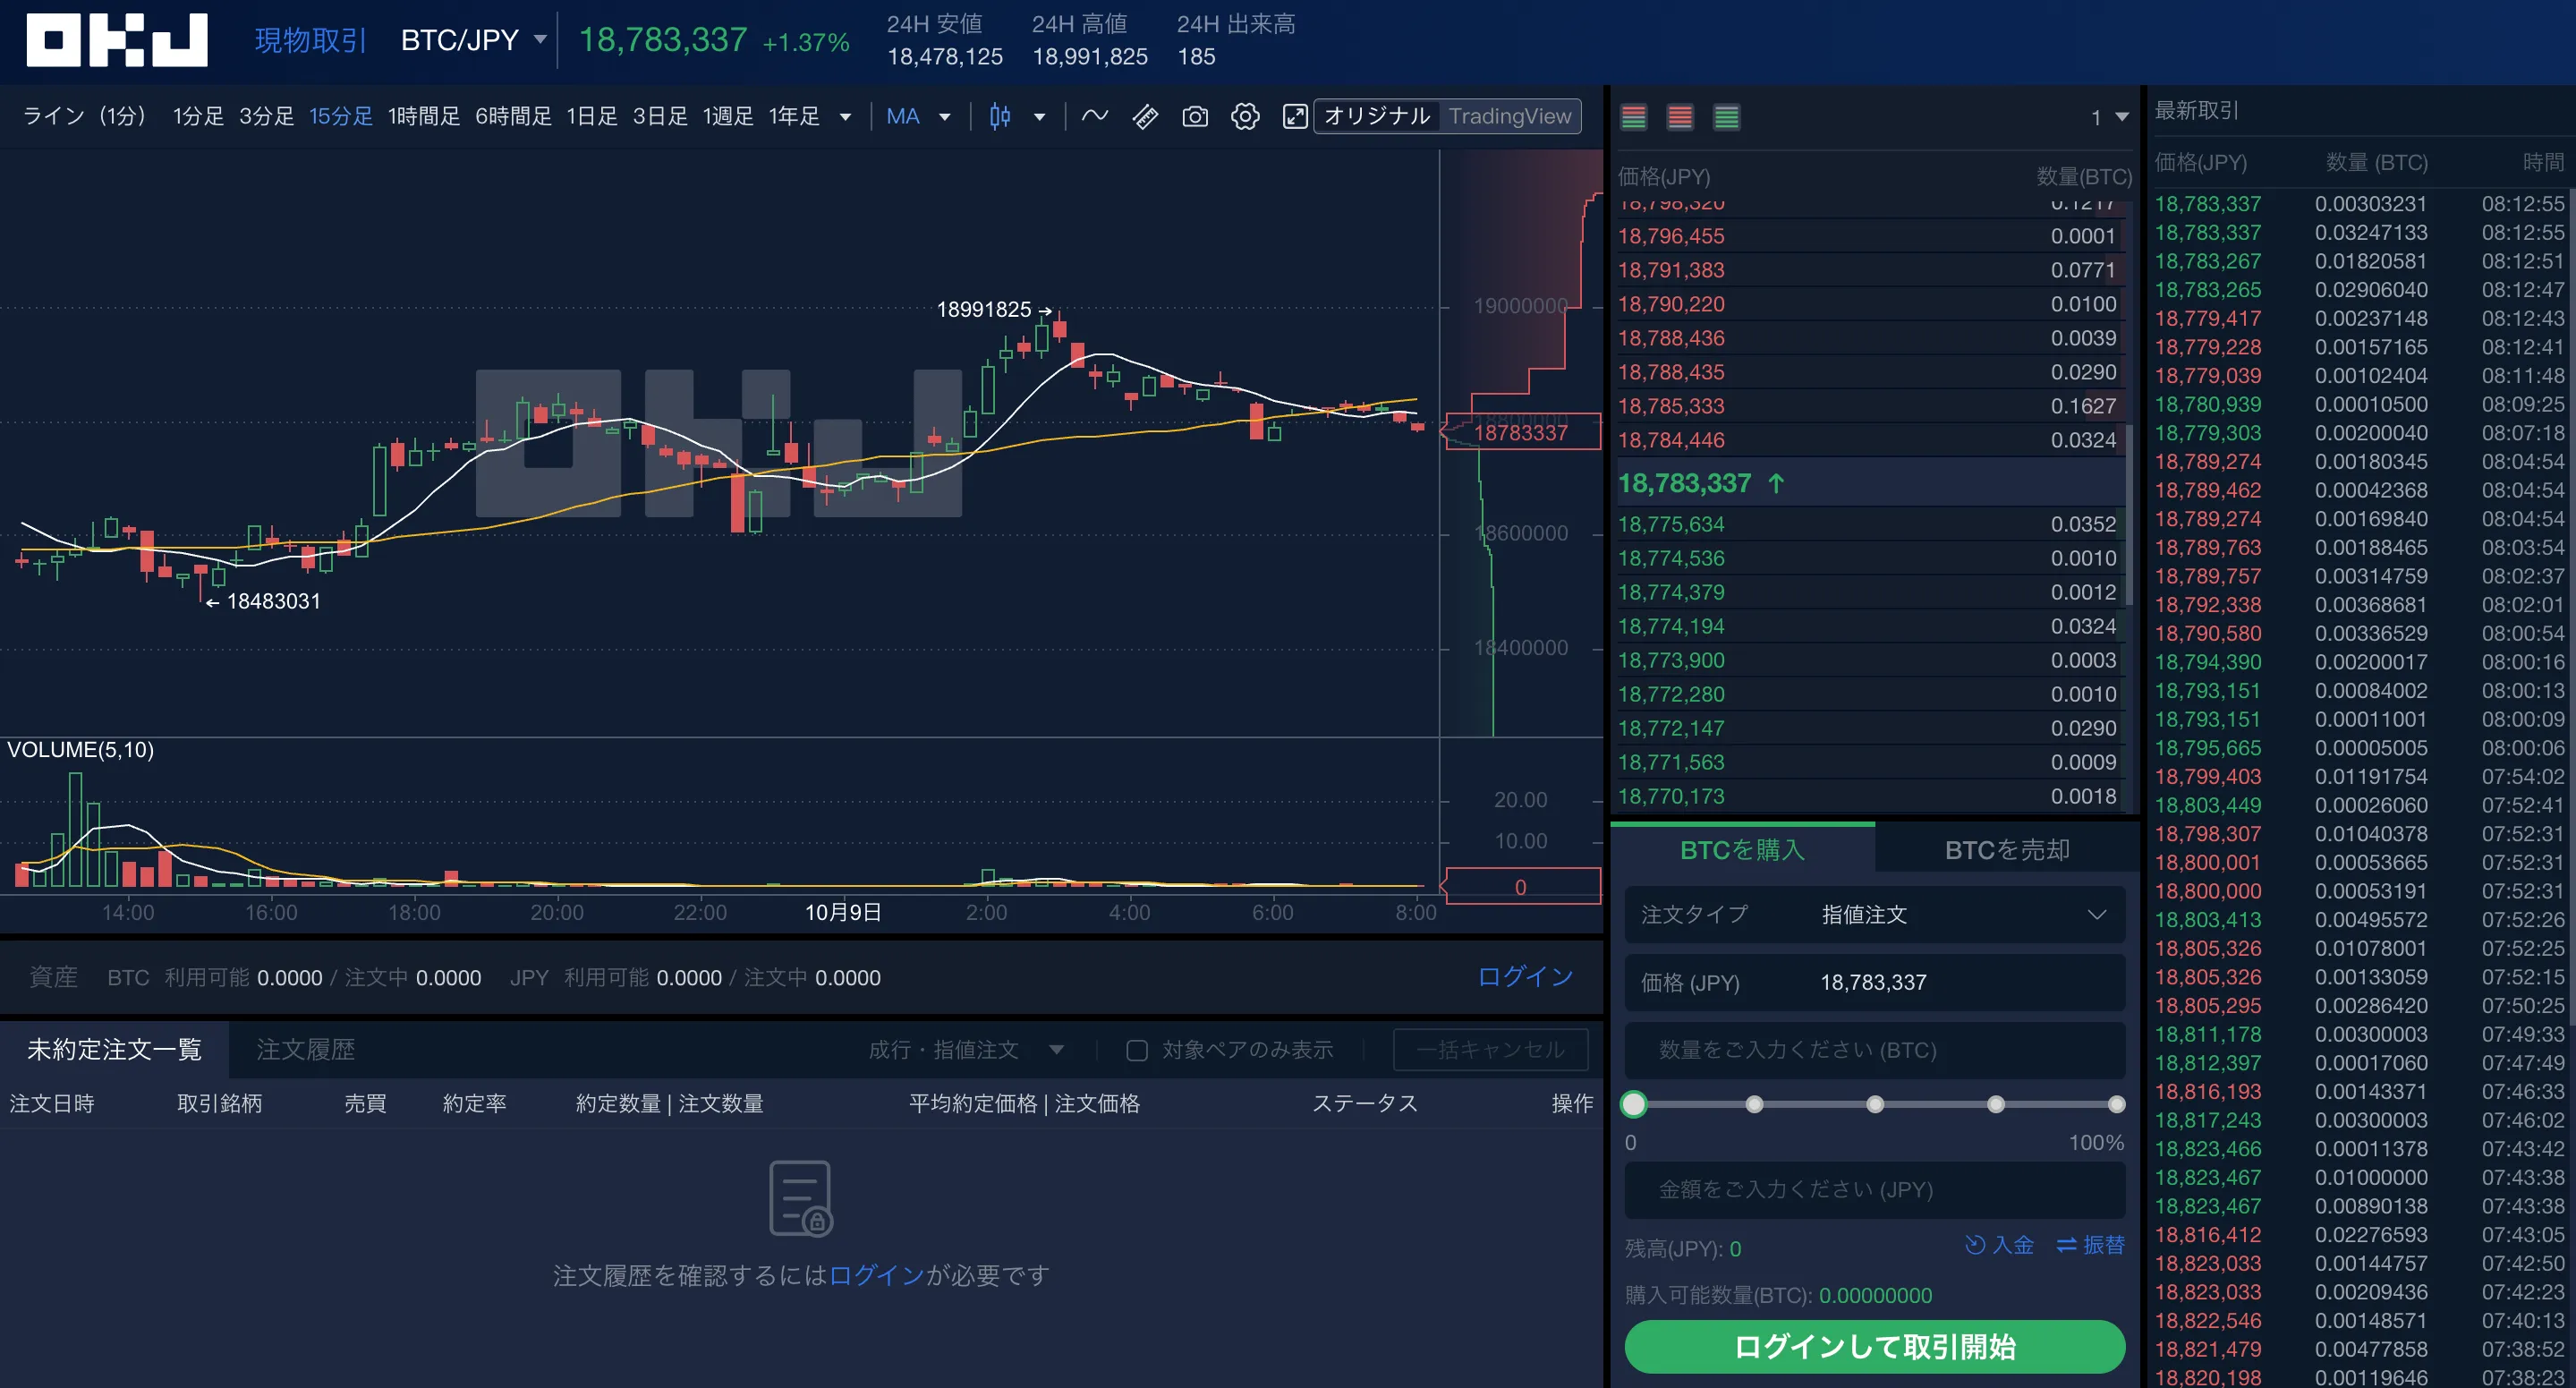Switch to BTCを売却 tab
Image resolution: width=2576 pixels, height=1388 pixels.
pos(2006,850)
